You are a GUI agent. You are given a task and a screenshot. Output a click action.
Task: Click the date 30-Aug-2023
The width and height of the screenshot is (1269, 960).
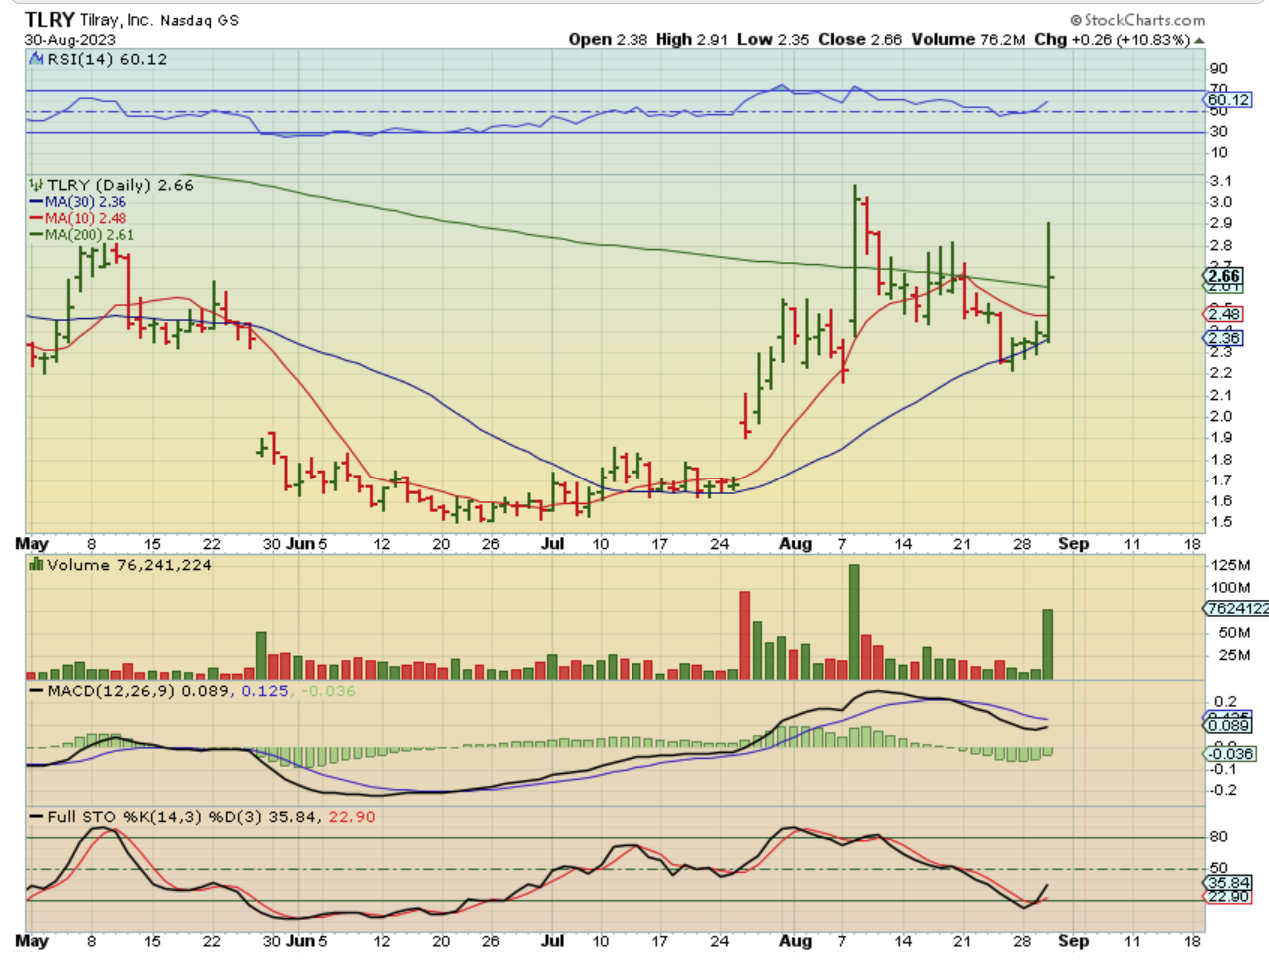coord(70,40)
